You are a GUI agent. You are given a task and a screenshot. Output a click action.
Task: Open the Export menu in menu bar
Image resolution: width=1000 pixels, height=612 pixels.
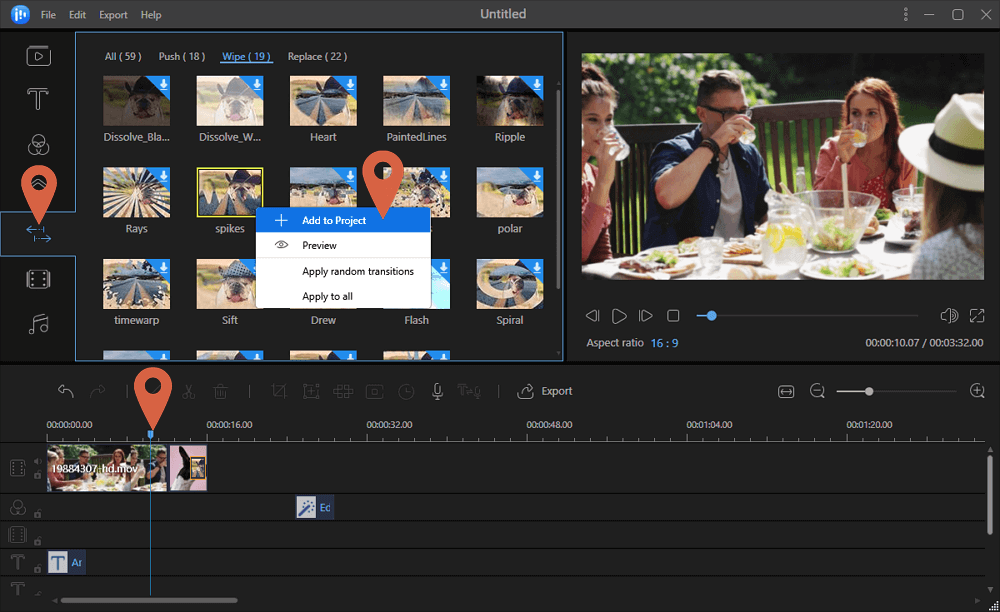tap(113, 15)
